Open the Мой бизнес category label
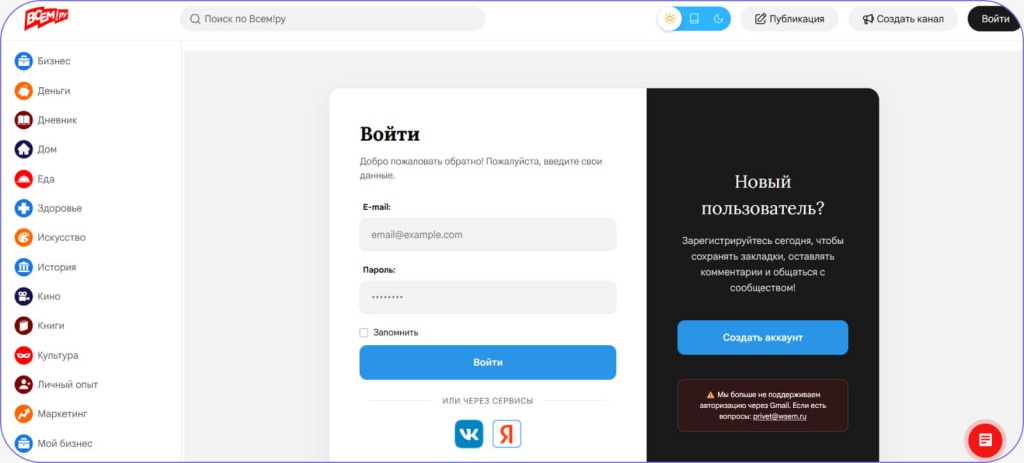1024x463 pixels. click(65, 443)
